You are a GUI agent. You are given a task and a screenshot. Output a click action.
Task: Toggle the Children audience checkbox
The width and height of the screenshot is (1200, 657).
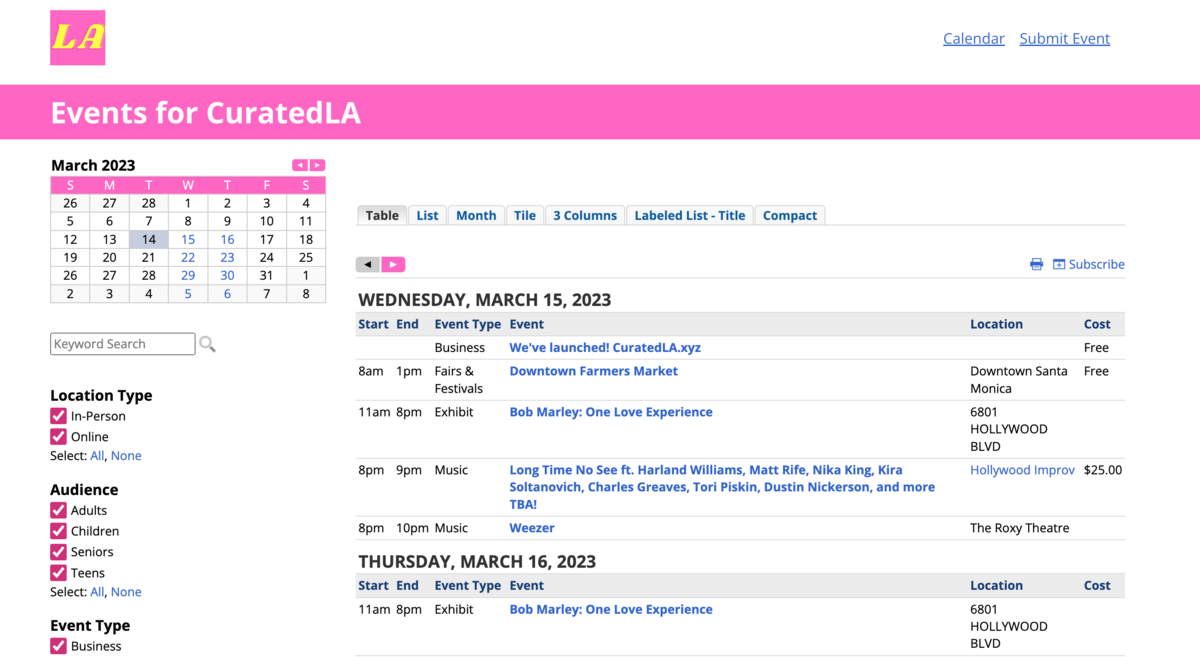[x=59, y=531]
